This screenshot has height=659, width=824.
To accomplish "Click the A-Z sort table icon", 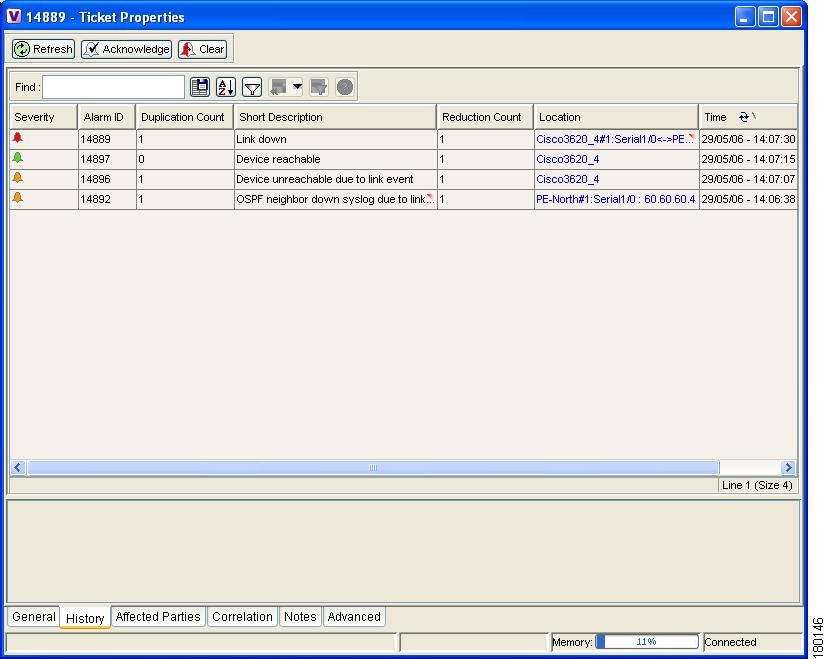I will click(226, 88).
